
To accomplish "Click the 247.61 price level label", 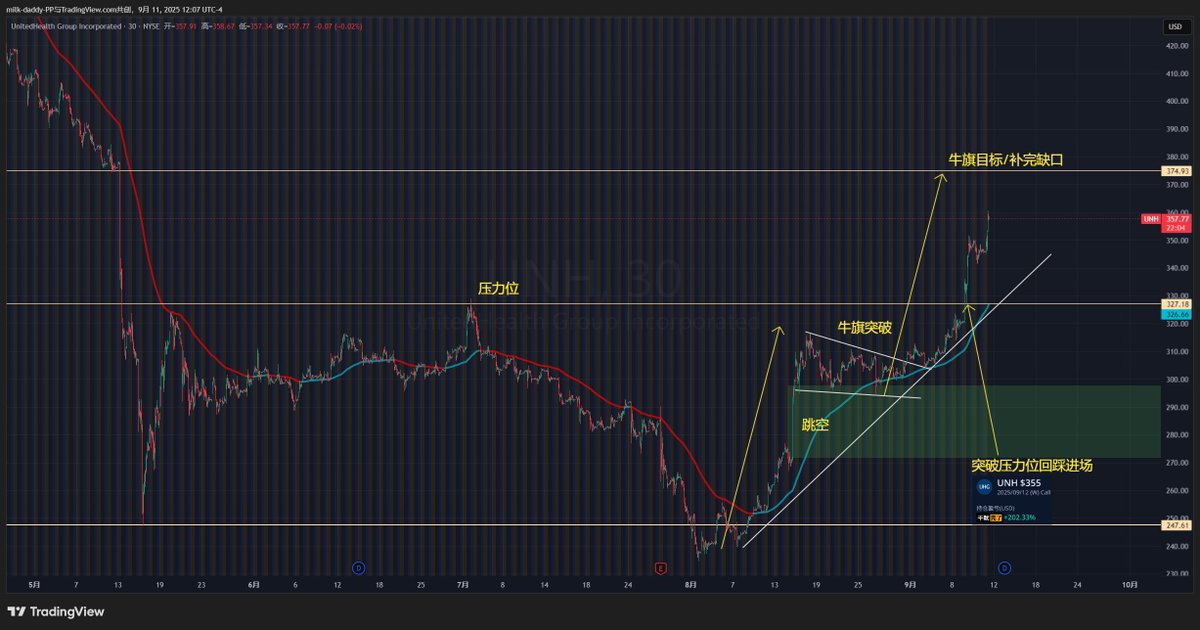I will pos(1177,525).
